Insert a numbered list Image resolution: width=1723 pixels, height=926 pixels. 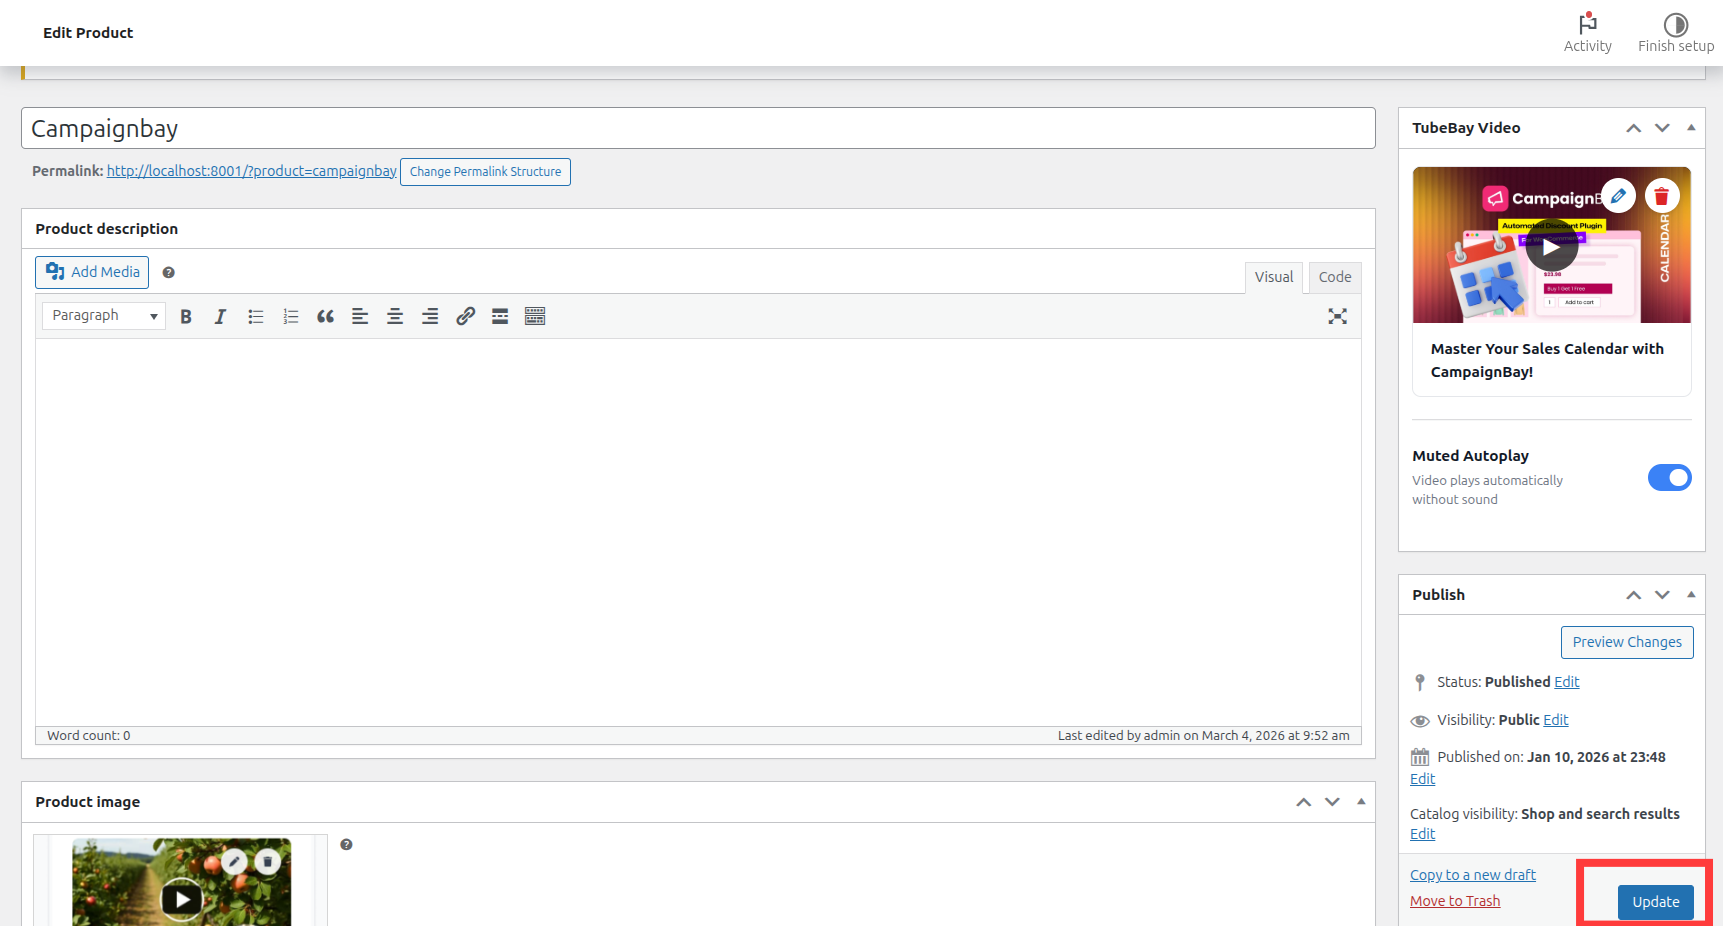291,316
